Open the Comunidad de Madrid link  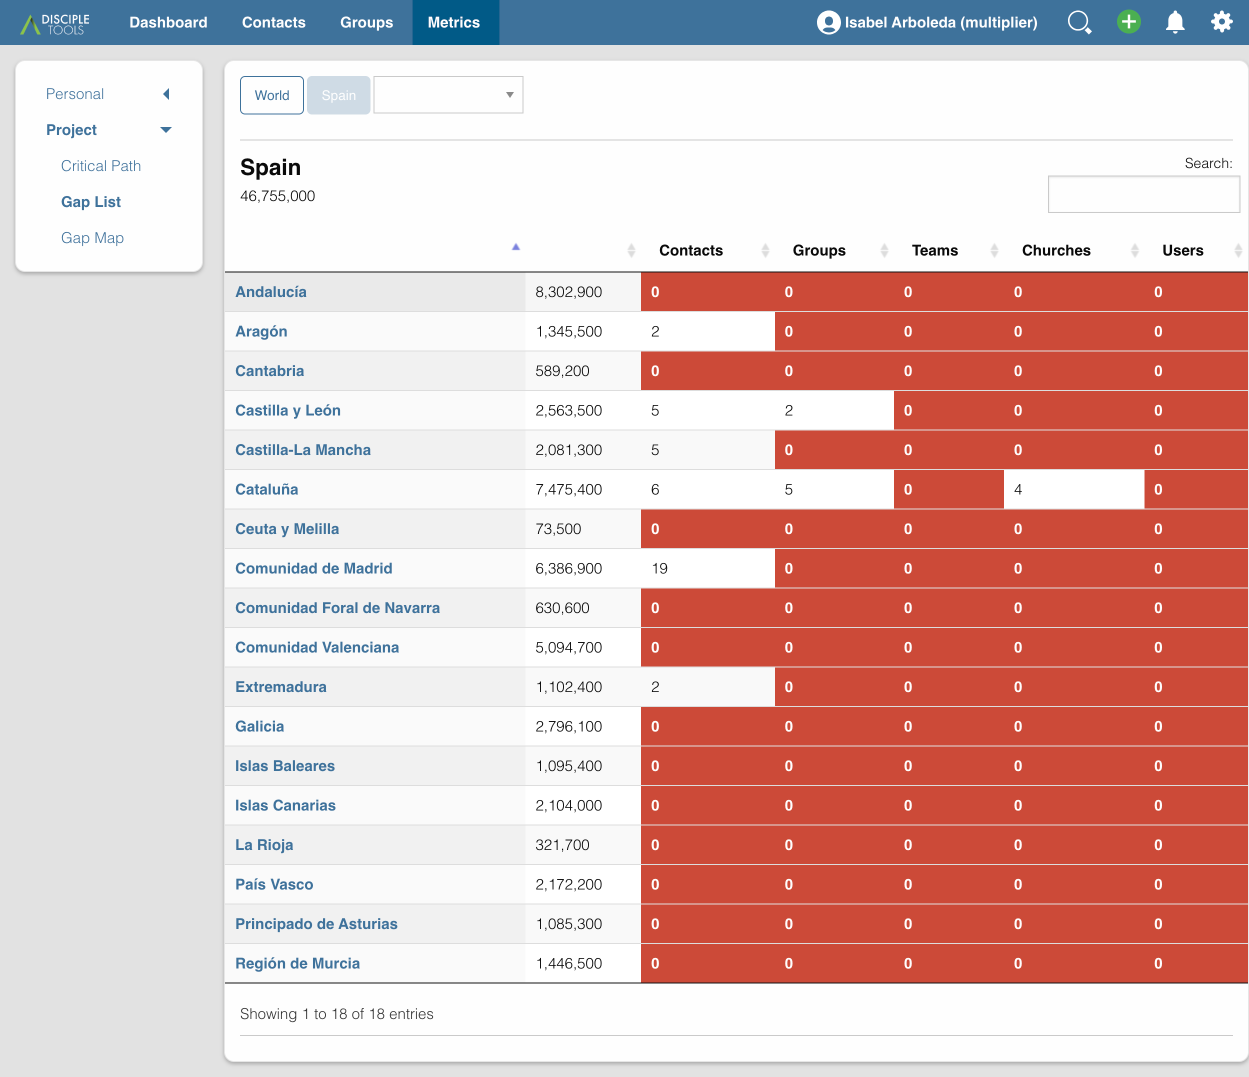pyautogui.click(x=314, y=568)
